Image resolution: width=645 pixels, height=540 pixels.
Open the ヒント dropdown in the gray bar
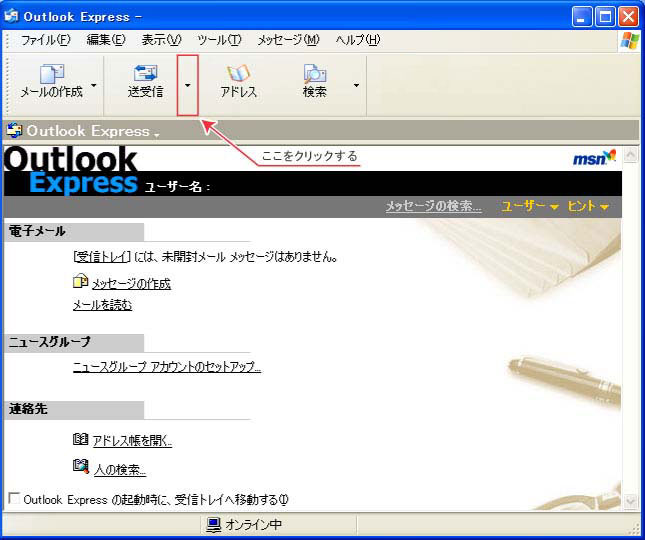coord(588,206)
